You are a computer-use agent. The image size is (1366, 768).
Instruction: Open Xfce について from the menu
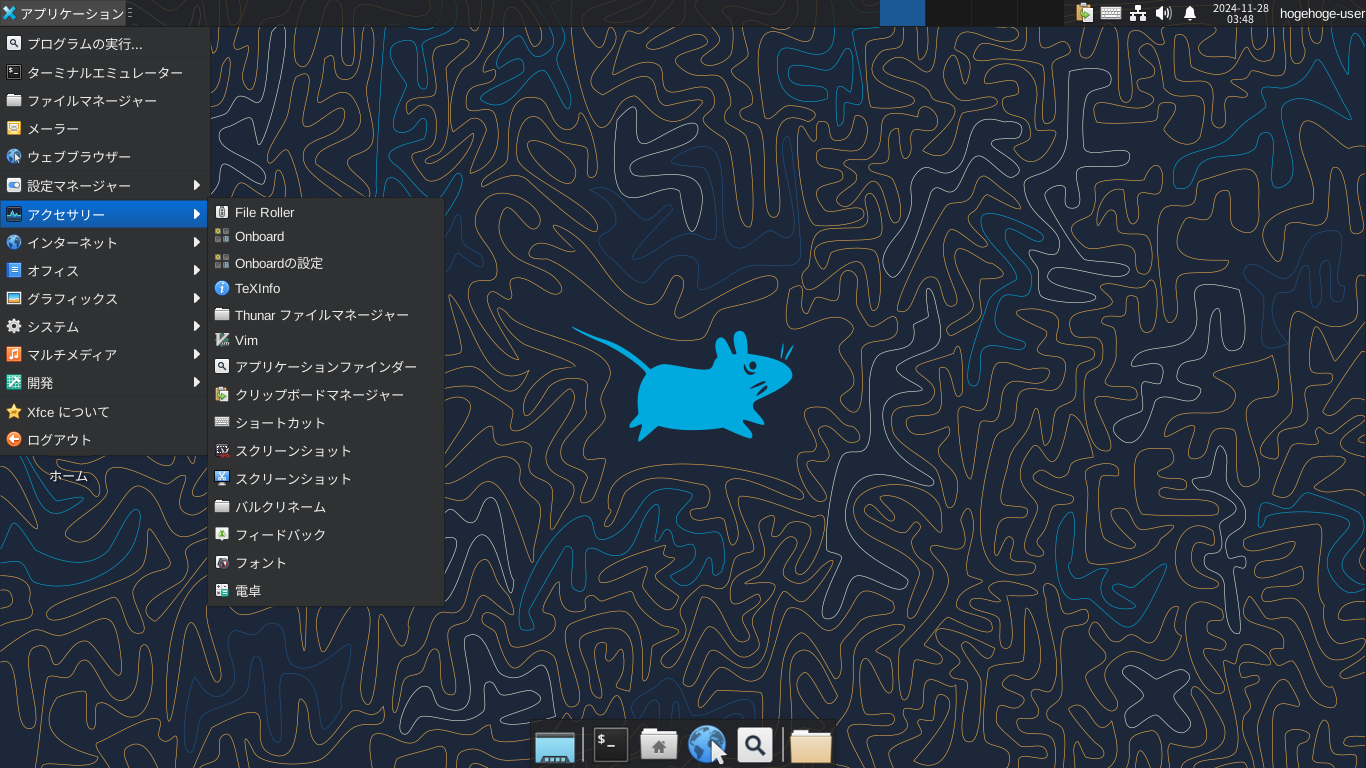105,412
